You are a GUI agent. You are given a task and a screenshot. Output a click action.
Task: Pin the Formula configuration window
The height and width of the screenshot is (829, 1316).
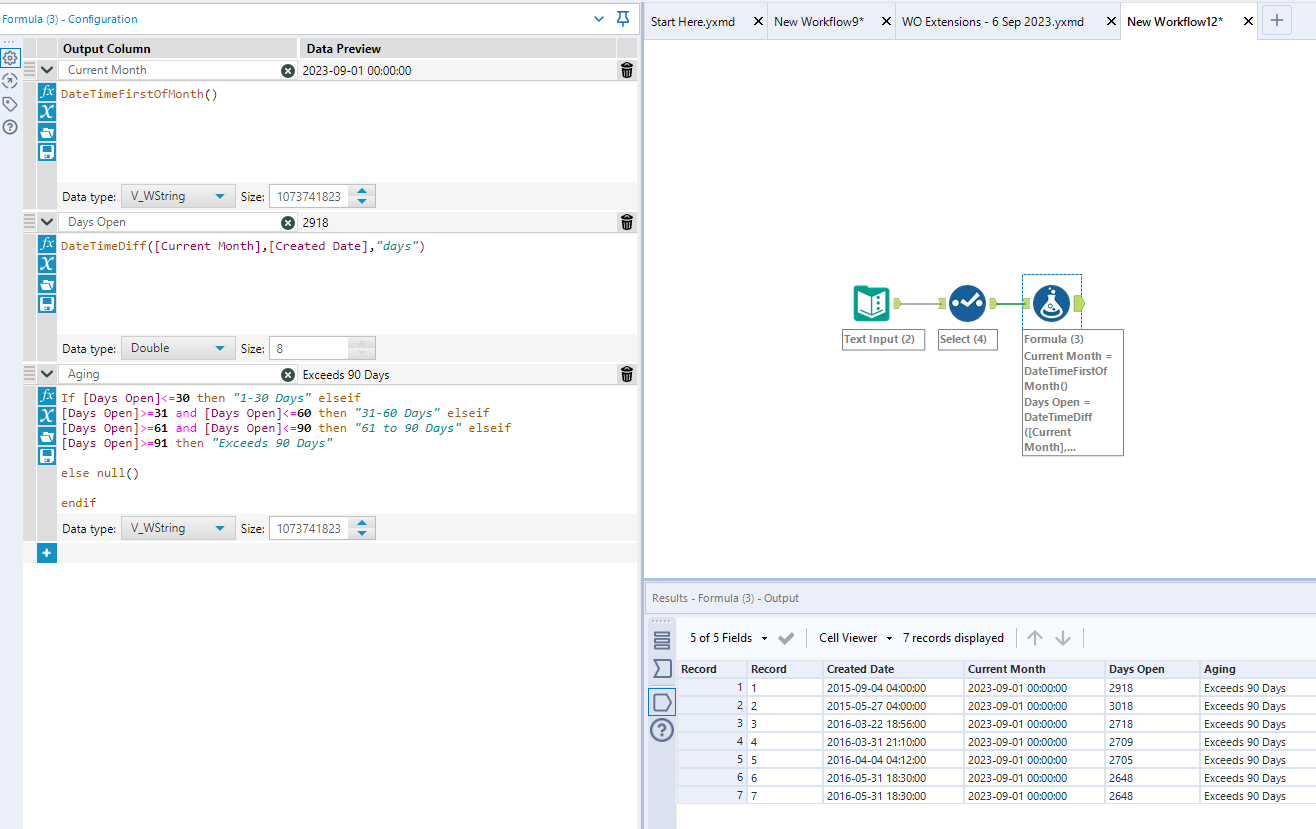coord(621,19)
